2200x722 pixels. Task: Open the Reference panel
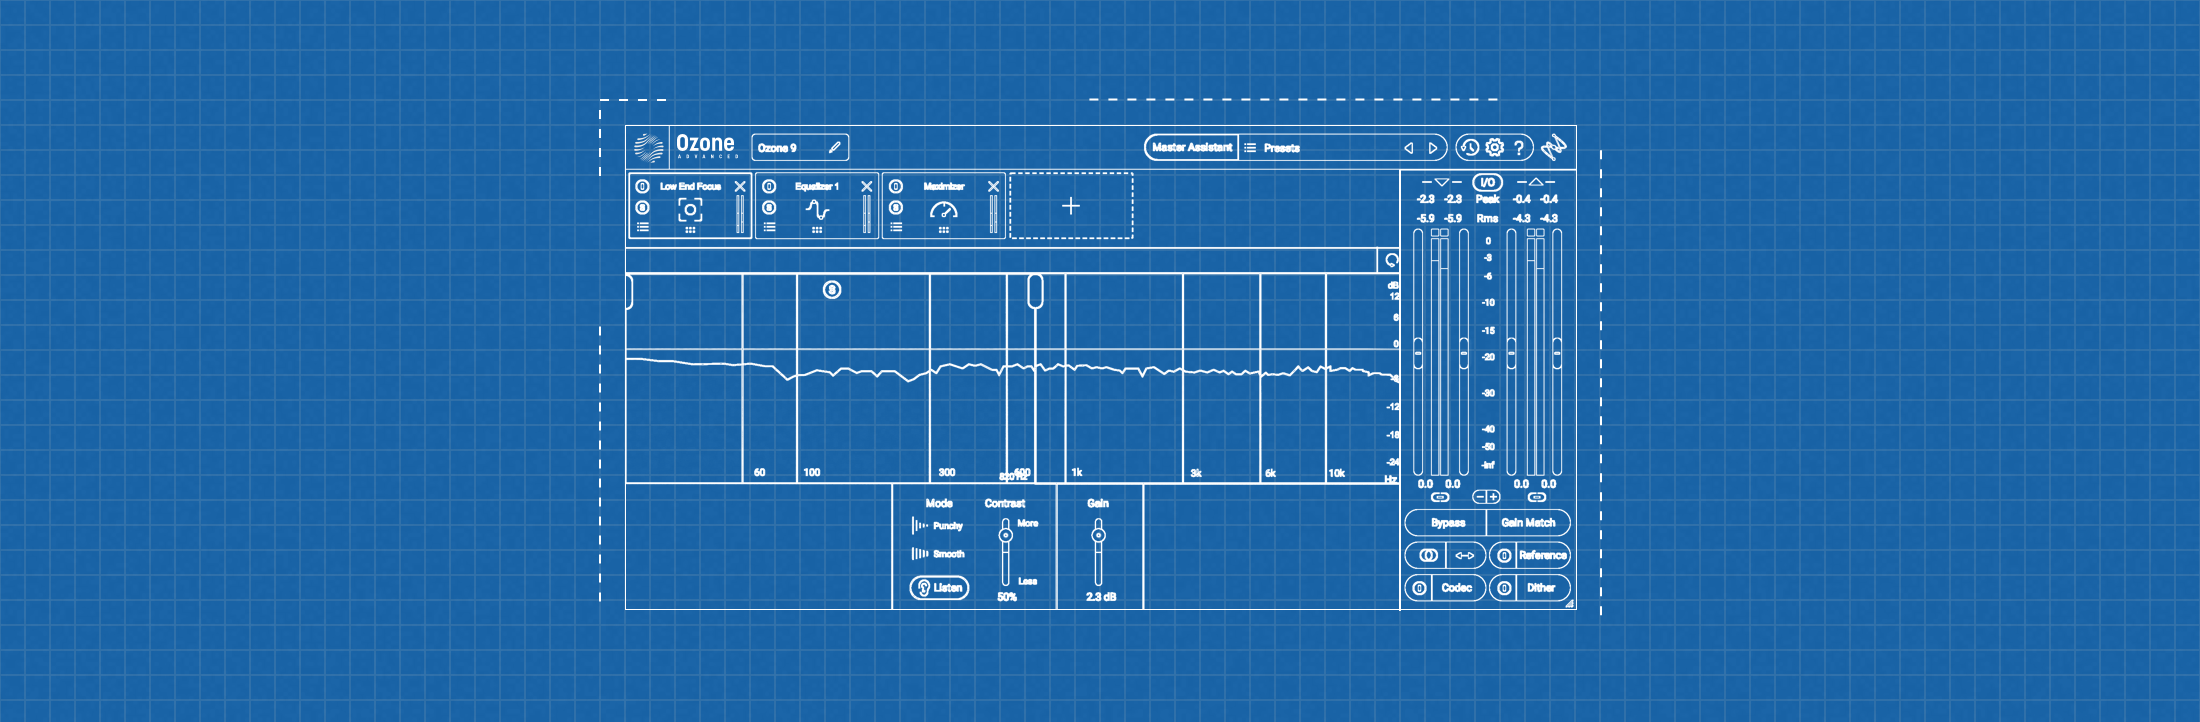[x=1543, y=555]
